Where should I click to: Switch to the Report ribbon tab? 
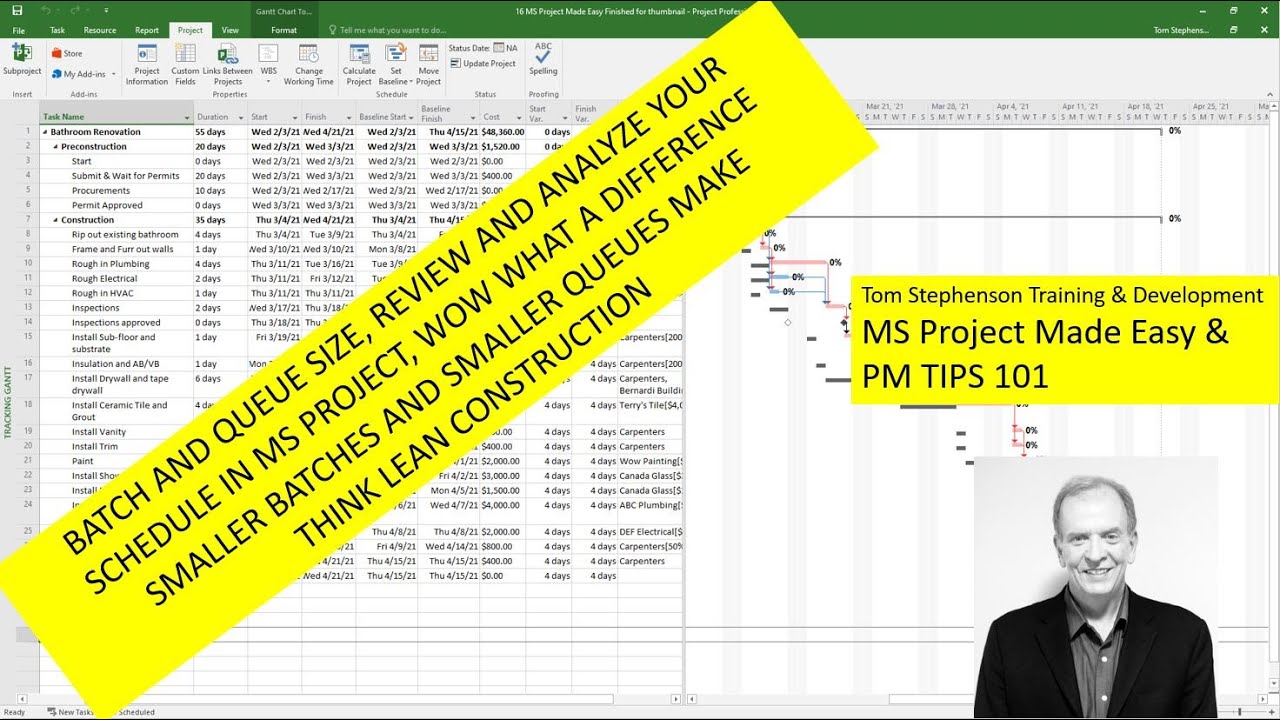(147, 30)
